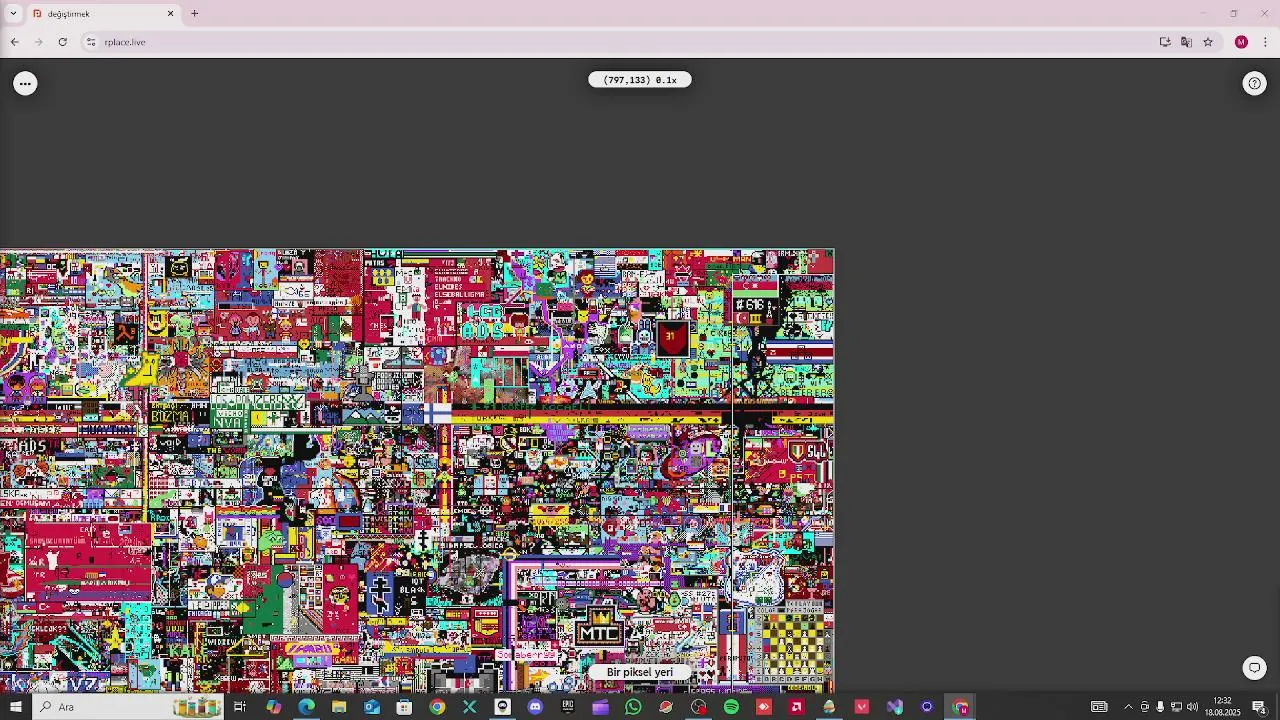
Task: Open Visual Studio from the taskbar
Action: coord(895,707)
